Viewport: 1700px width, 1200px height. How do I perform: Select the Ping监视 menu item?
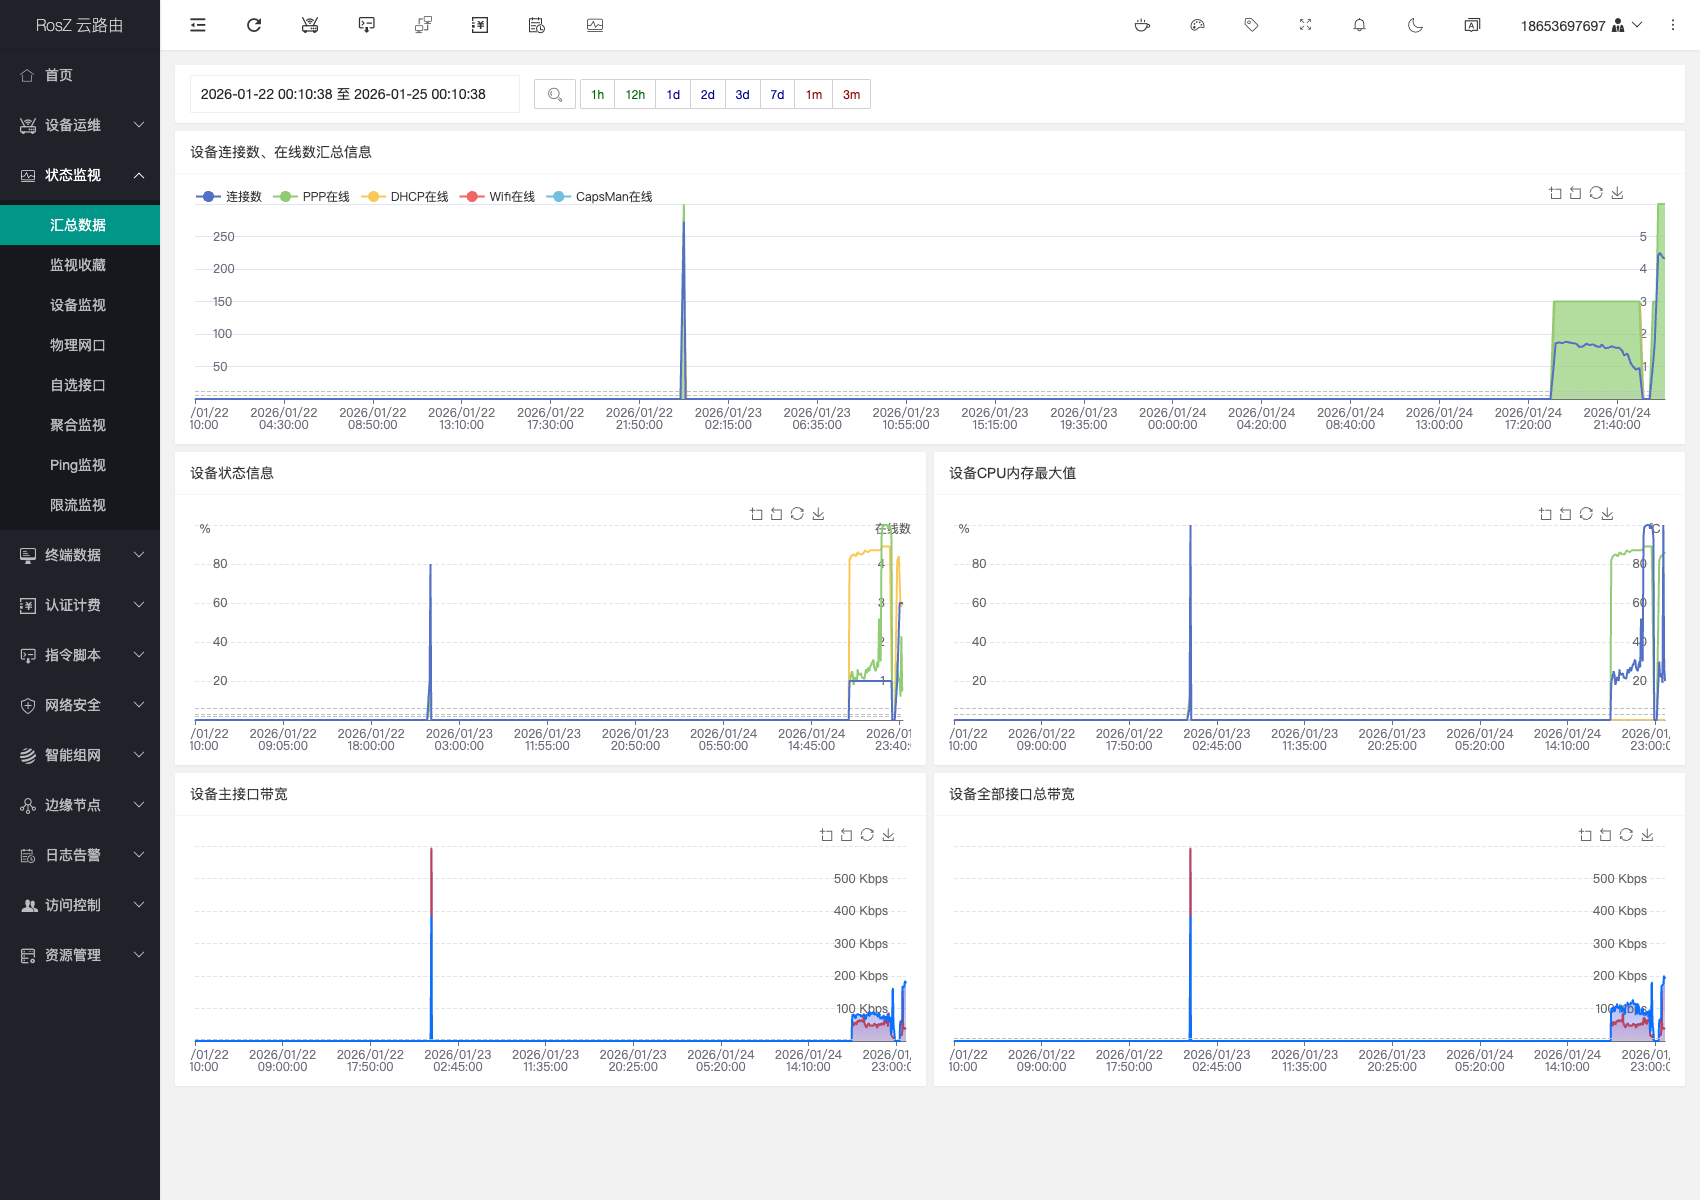78,465
